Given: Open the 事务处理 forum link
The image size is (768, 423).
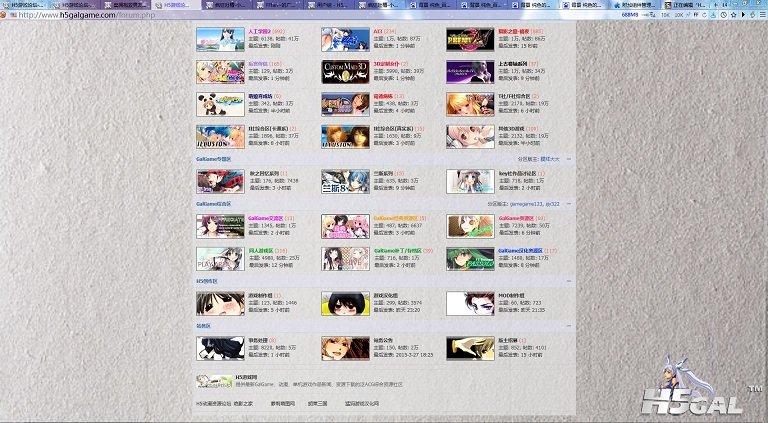Looking at the screenshot, I should click(258, 340).
